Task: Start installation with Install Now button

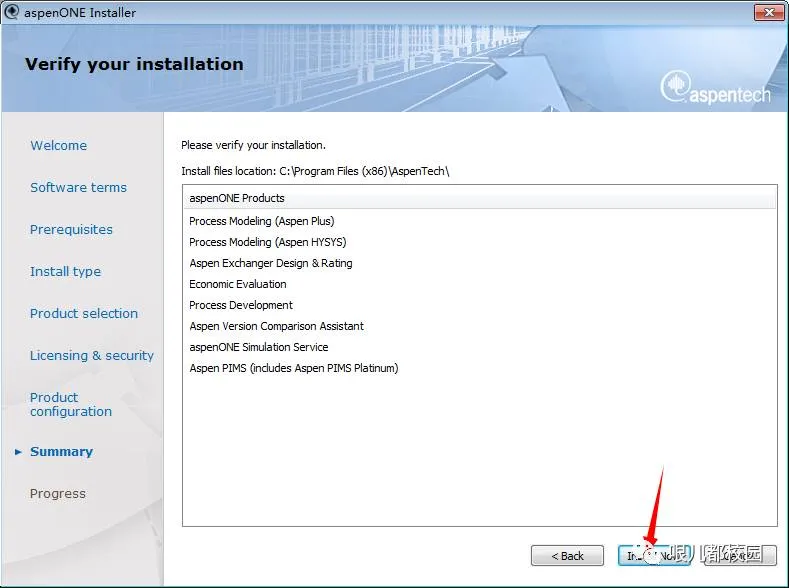Action: pyautogui.click(x=654, y=556)
